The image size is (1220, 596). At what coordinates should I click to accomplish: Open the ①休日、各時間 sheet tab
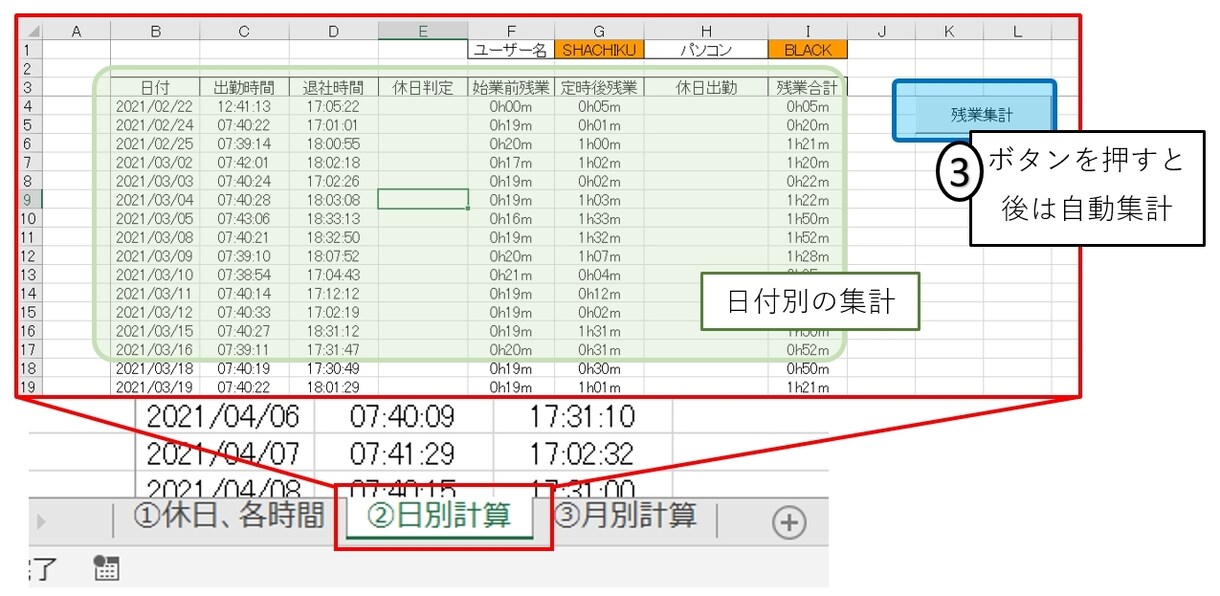pos(229,518)
